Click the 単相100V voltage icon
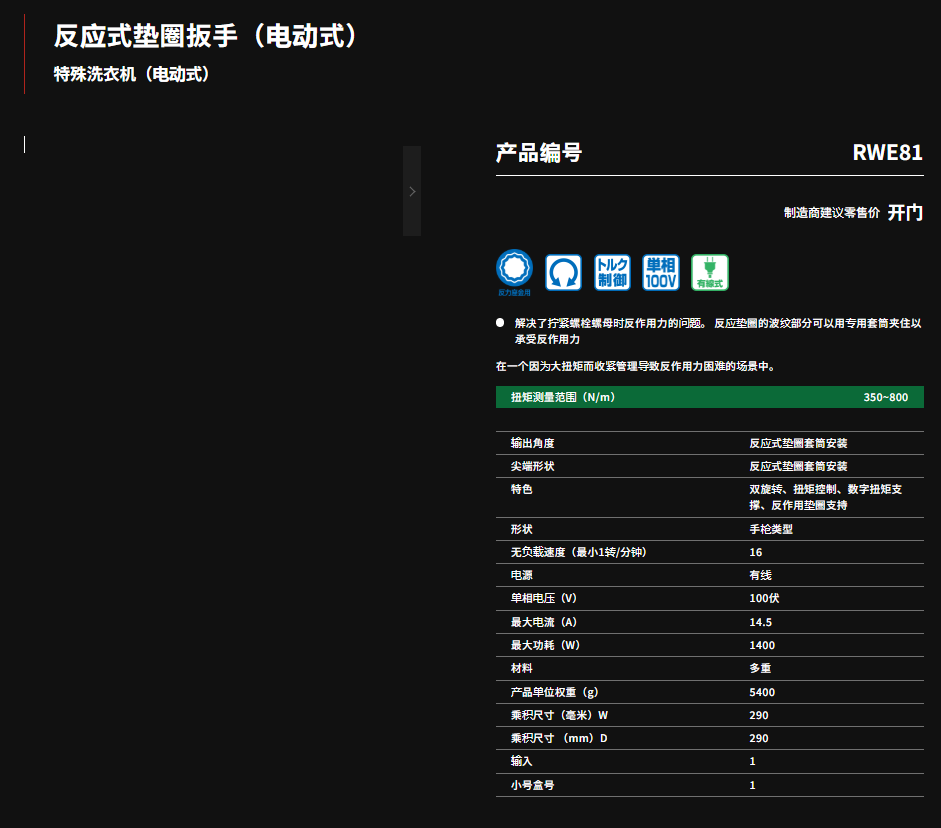941x828 pixels. click(x=660, y=272)
